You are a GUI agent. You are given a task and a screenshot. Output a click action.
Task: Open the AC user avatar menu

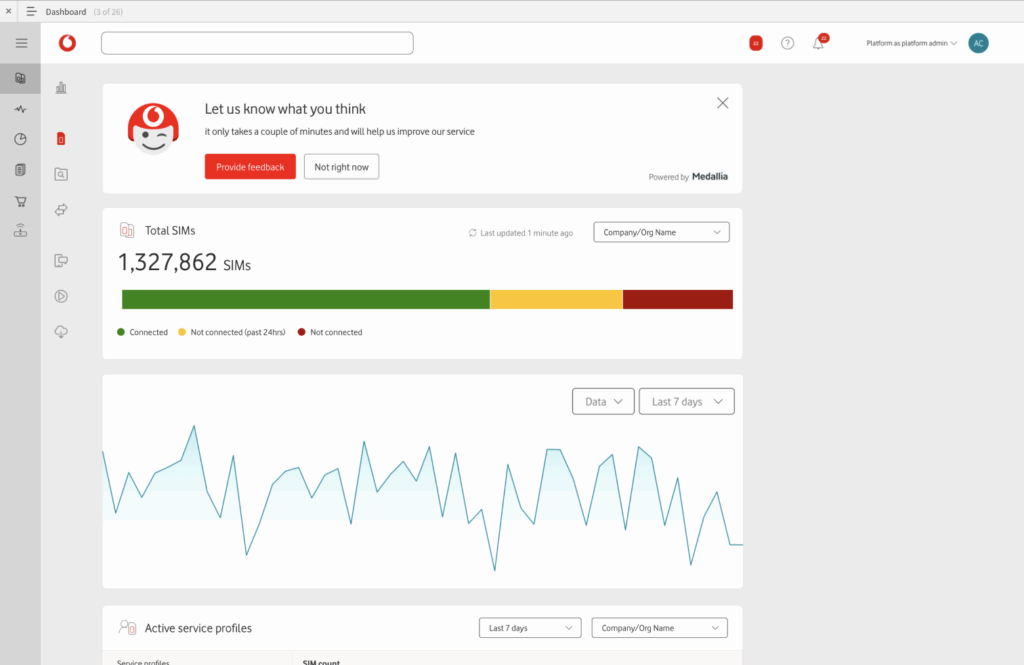click(978, 43)
